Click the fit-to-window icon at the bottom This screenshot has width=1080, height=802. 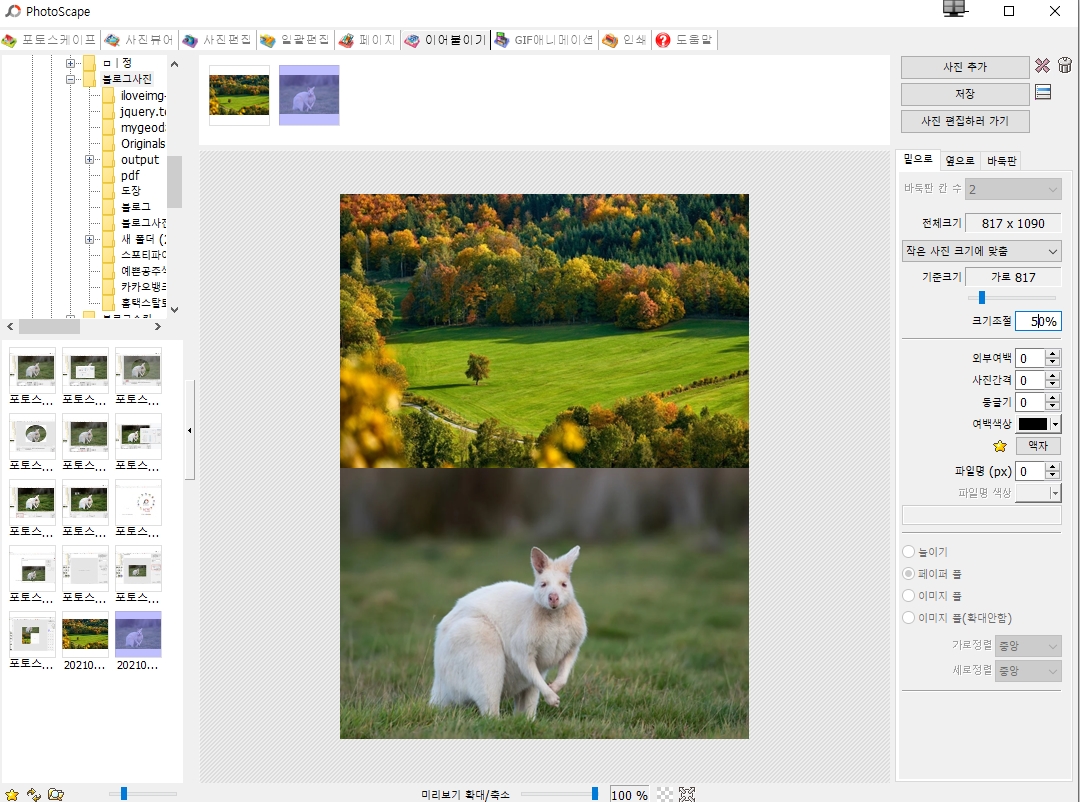687,794
